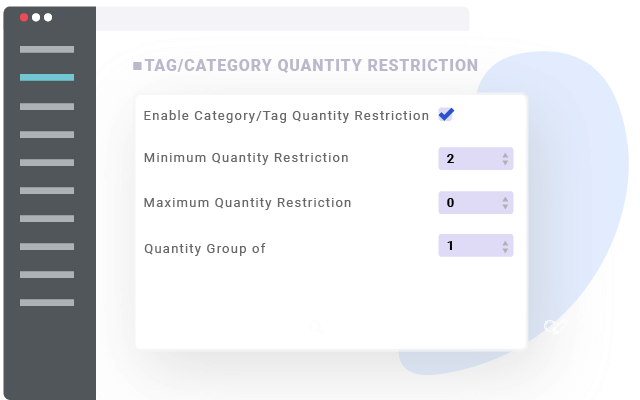Viewport: 640px width, 400px height.
Task: Increase Quantity Group of value up arrow
Action: click(x=506, y=242)
